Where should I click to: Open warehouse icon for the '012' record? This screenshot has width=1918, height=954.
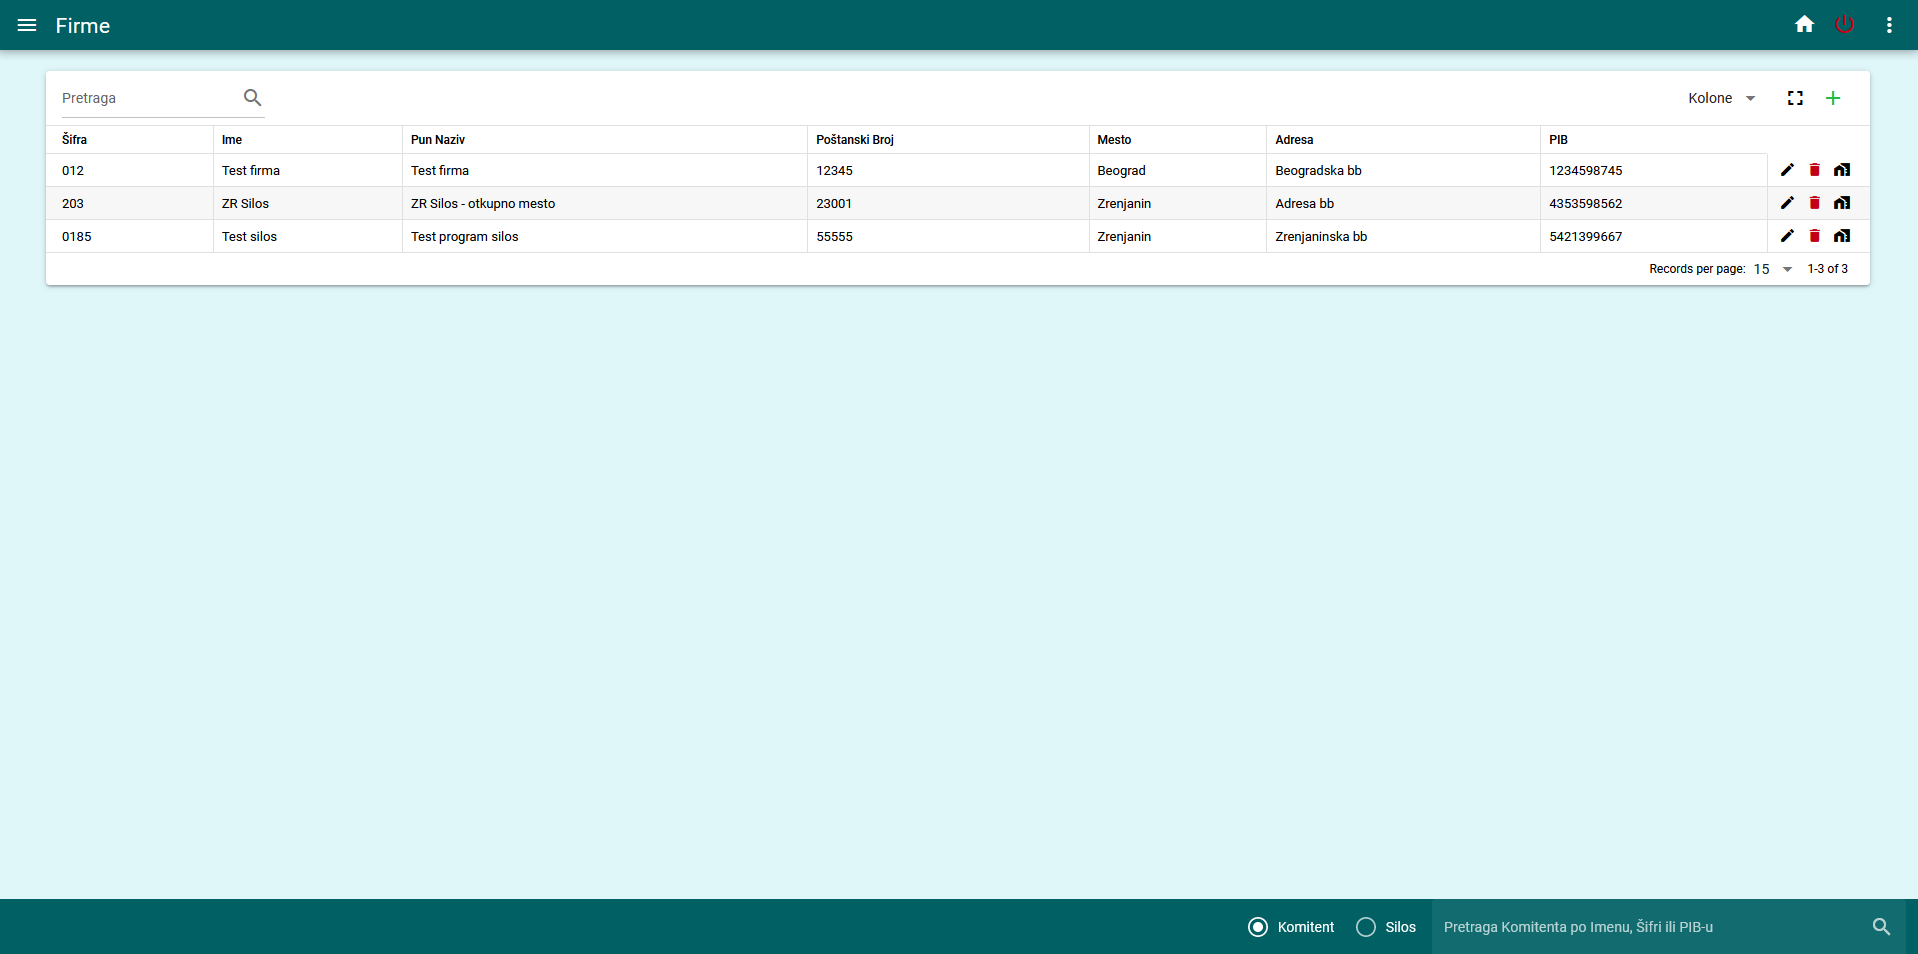tap(1843, 170)
